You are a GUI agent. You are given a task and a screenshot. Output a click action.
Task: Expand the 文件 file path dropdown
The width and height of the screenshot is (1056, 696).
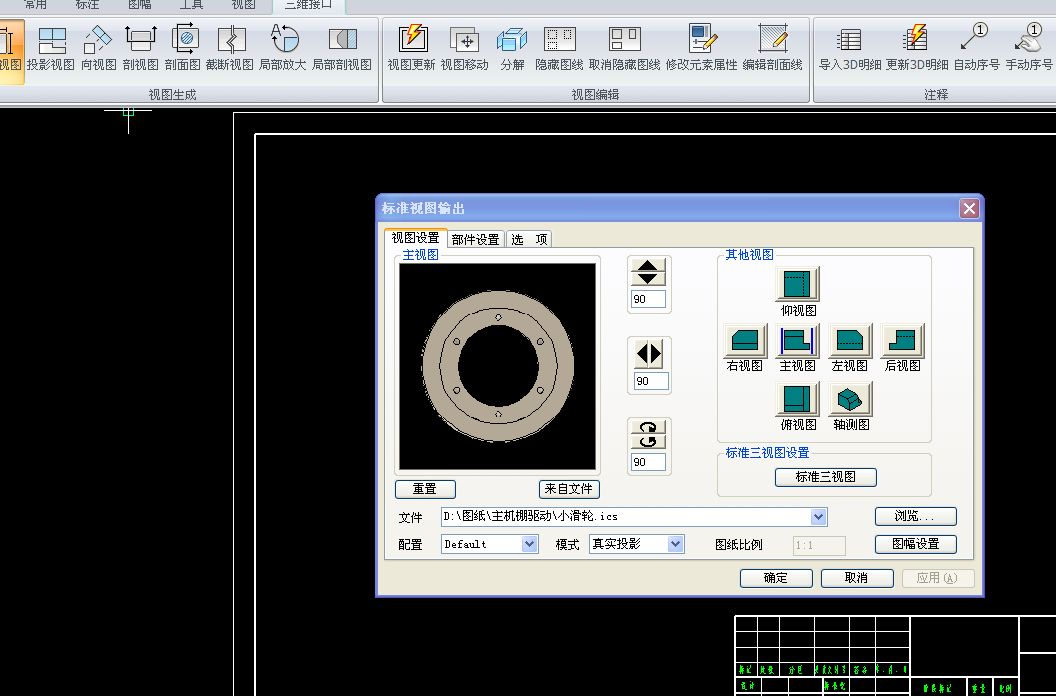[819, 517]
